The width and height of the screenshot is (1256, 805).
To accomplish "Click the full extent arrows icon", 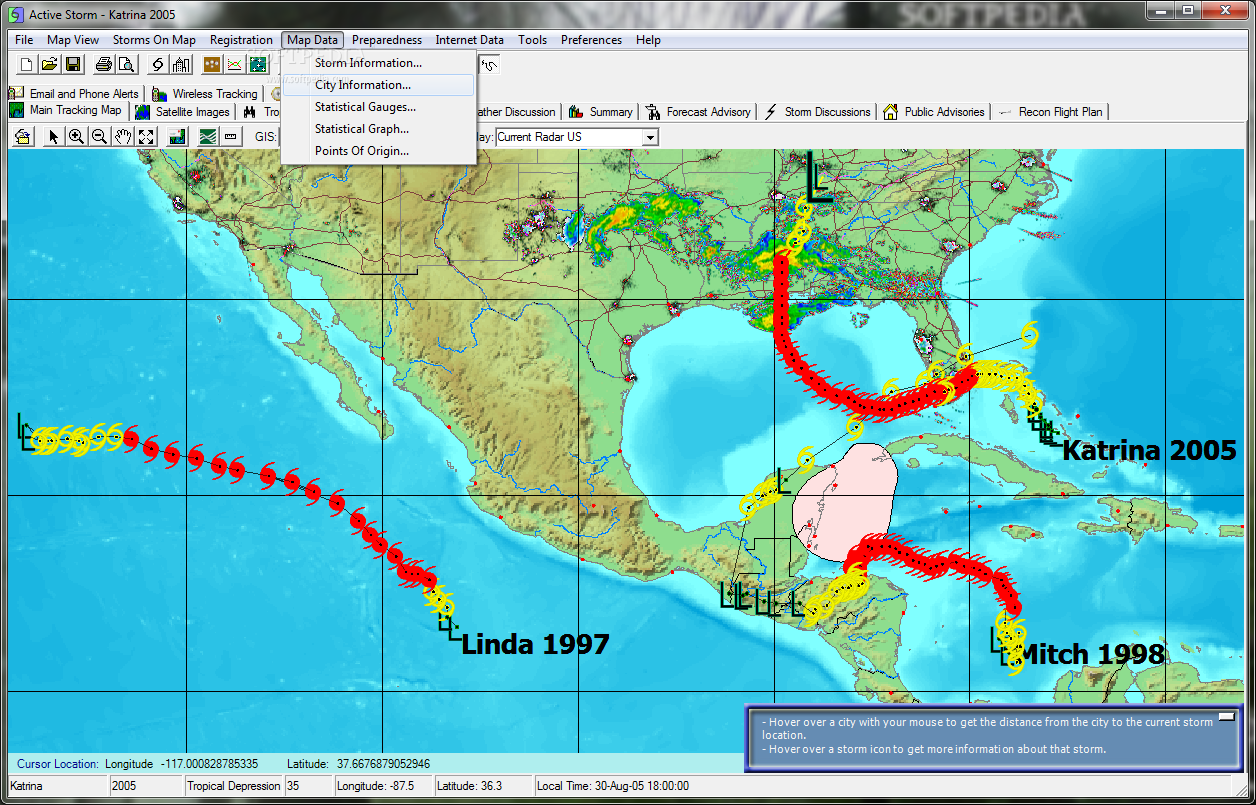I will click(x=145, y=137).
